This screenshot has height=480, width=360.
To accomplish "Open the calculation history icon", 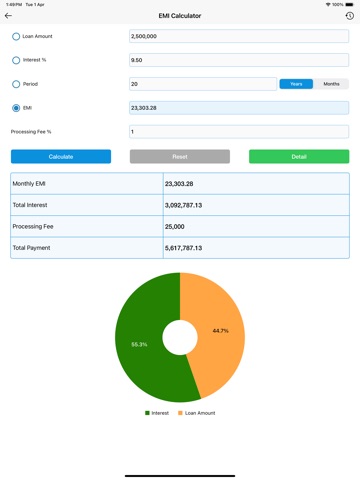I will click(x=349, y=16).
